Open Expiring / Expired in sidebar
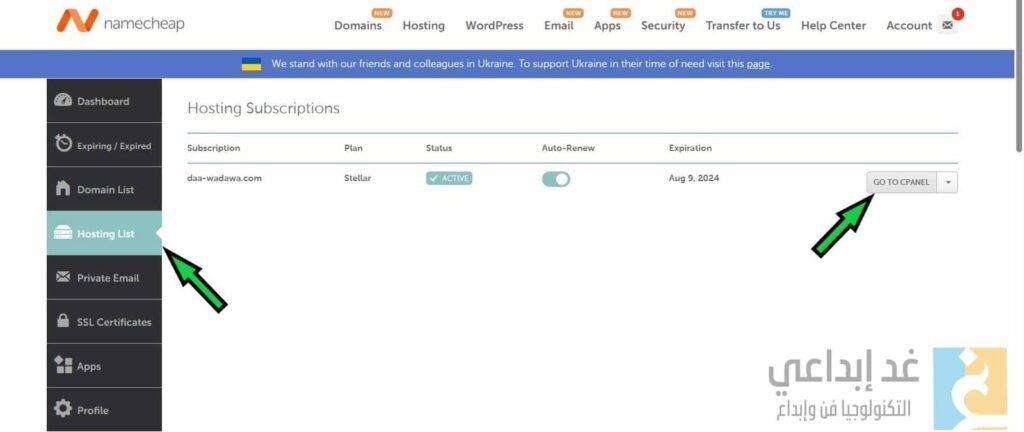The width and height of the screenshot is (1024, 432). point(104,145)
